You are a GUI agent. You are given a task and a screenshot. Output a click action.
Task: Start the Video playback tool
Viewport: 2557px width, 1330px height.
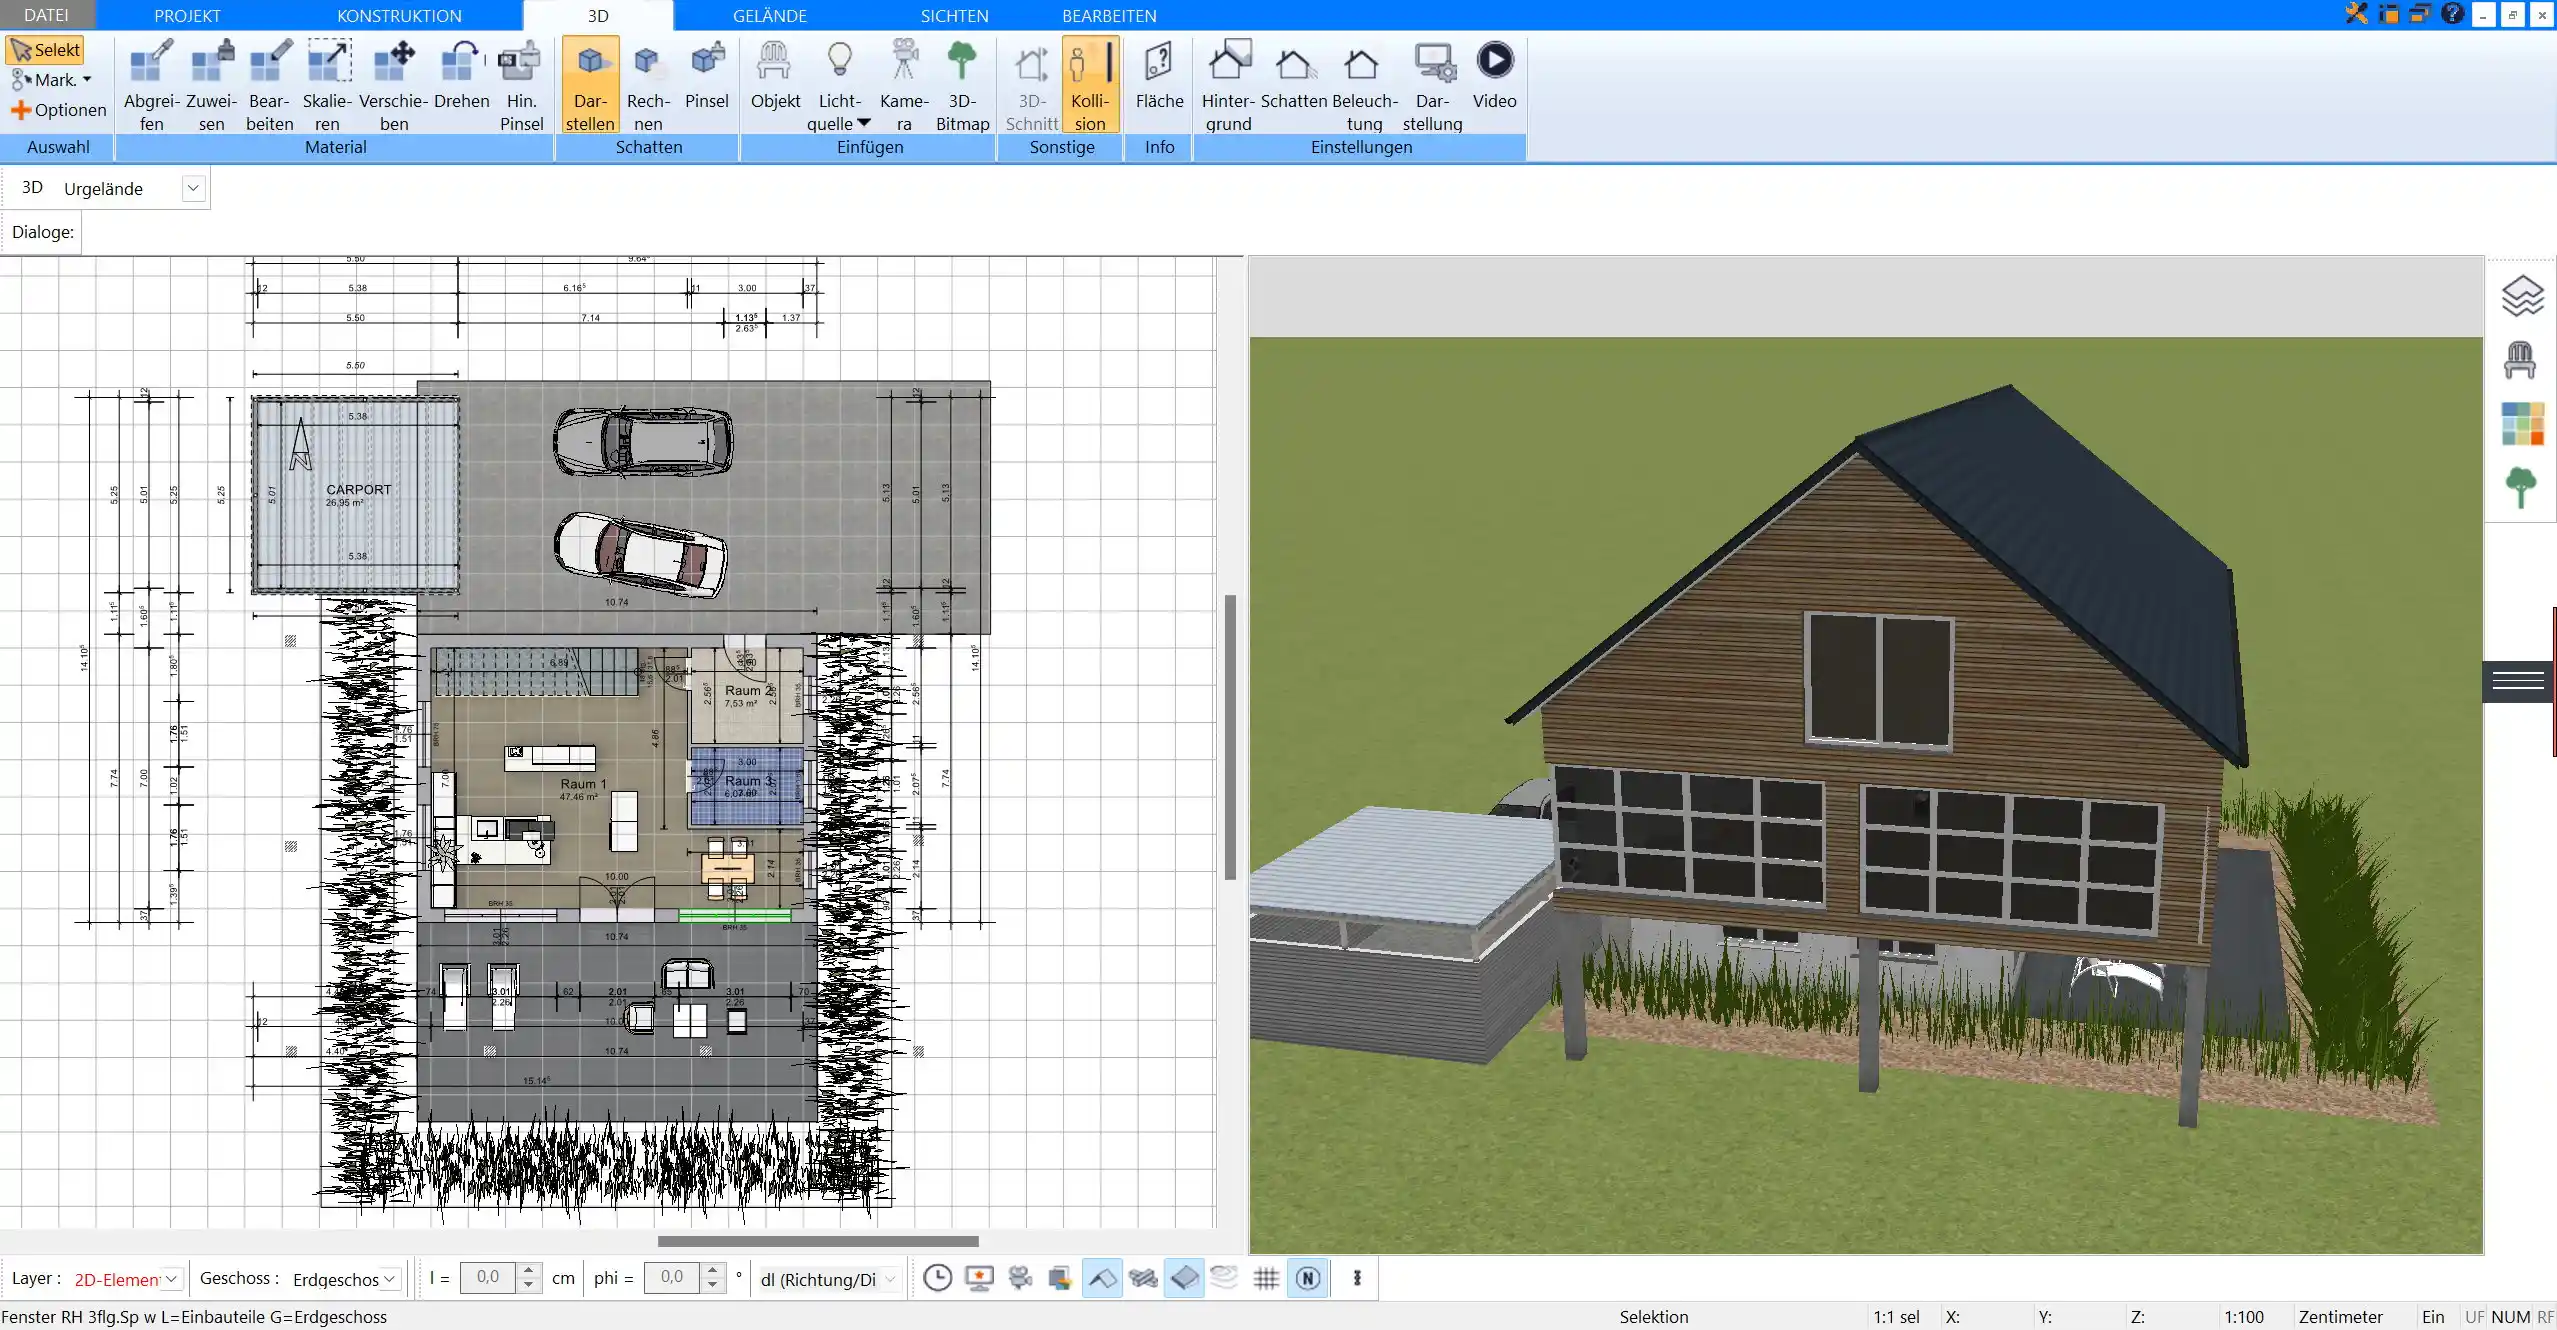[1494, 75]
